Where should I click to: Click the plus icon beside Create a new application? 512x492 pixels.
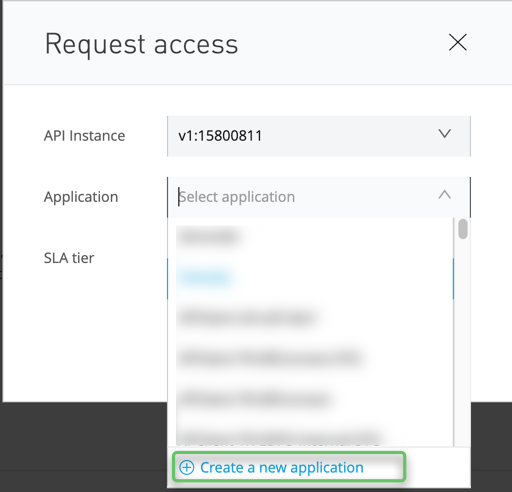point(187,467)
